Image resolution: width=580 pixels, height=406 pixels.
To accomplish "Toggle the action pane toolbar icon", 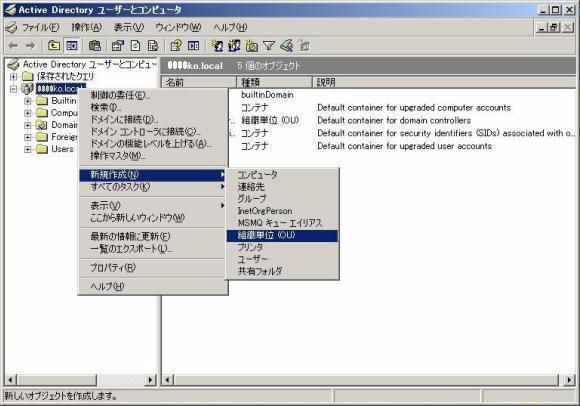I will tap(193, 46).
